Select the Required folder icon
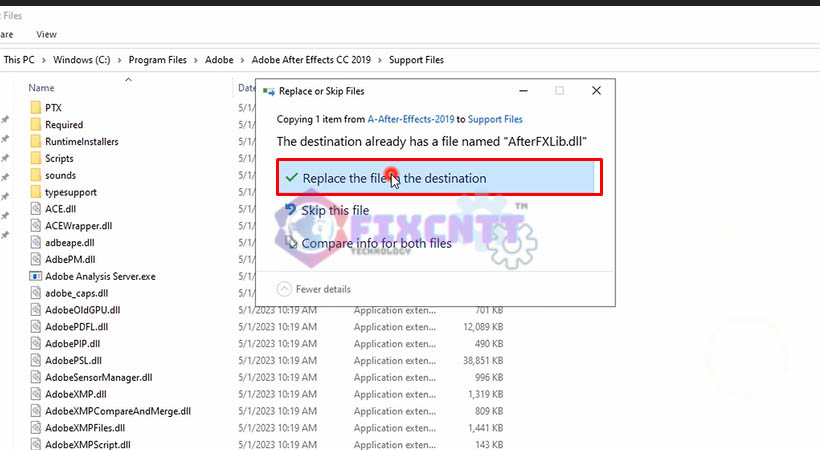The height and width of the screenshot is (450, 820). [36, 125]
